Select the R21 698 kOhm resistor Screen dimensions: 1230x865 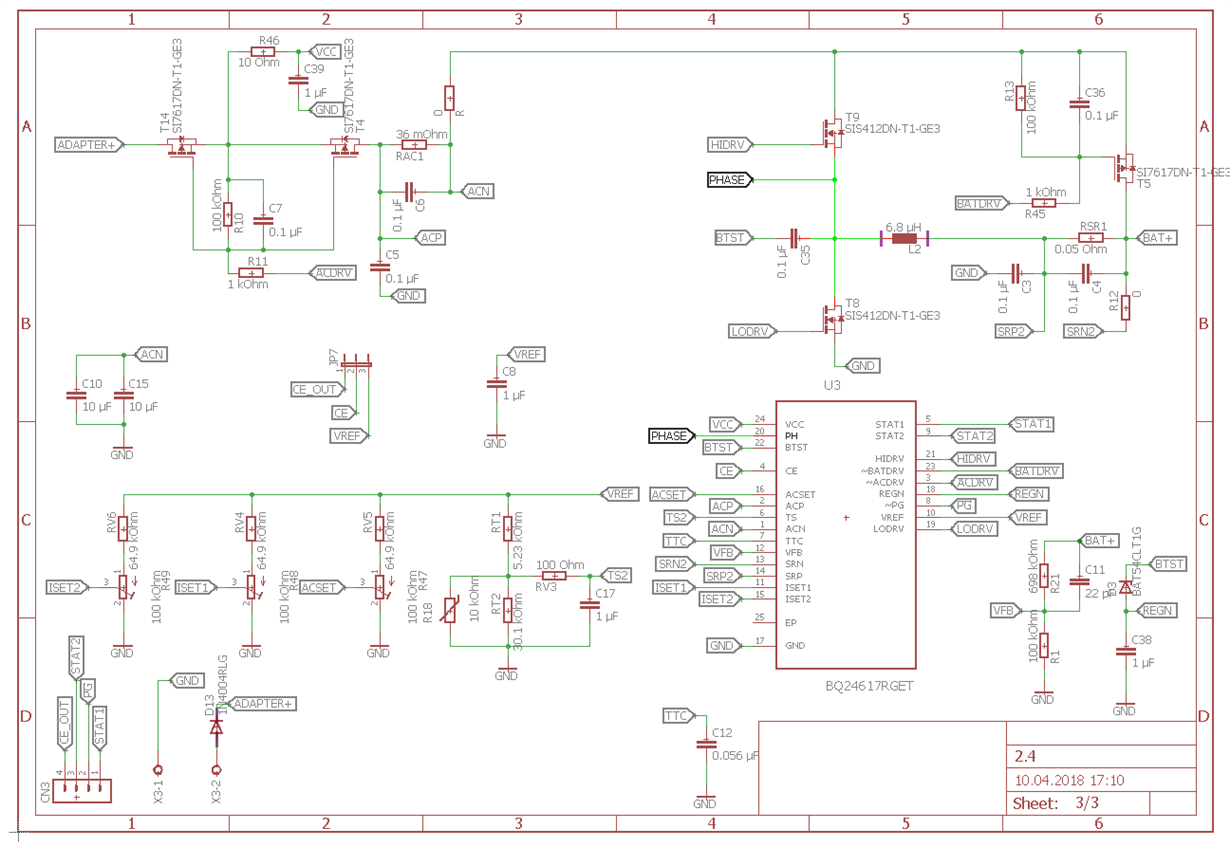tap(1043, 577)
